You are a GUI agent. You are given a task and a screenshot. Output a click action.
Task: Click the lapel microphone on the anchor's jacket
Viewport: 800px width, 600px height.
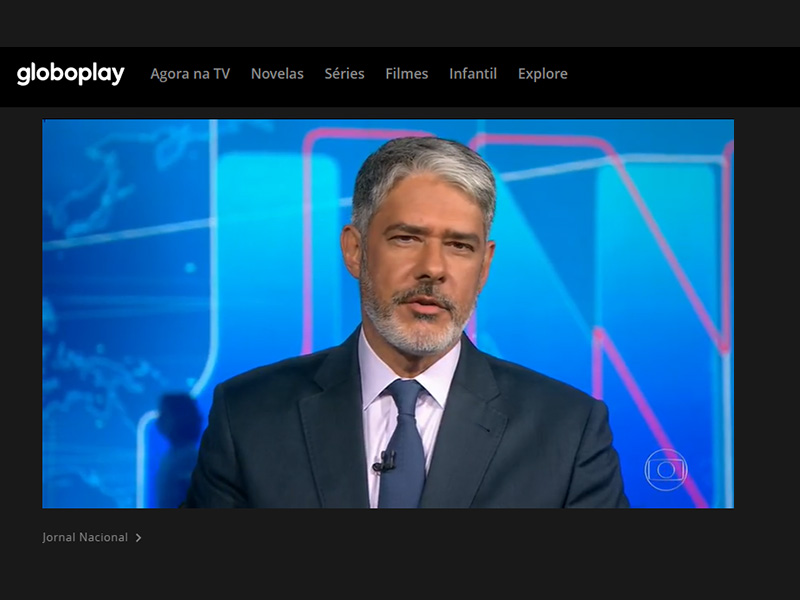384,461
